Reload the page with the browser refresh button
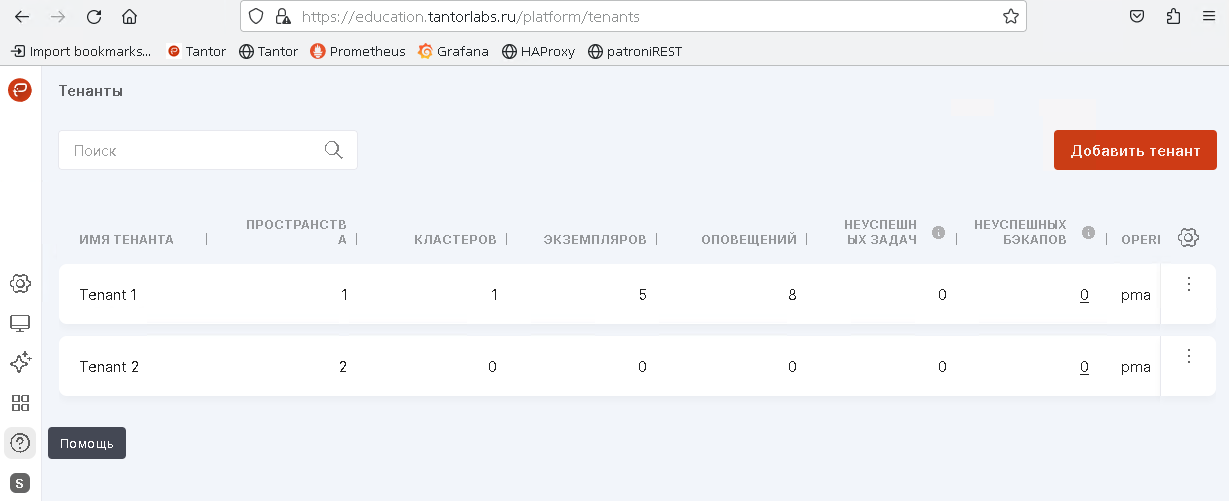This screenshot has height=501, width=1229. 94,17
